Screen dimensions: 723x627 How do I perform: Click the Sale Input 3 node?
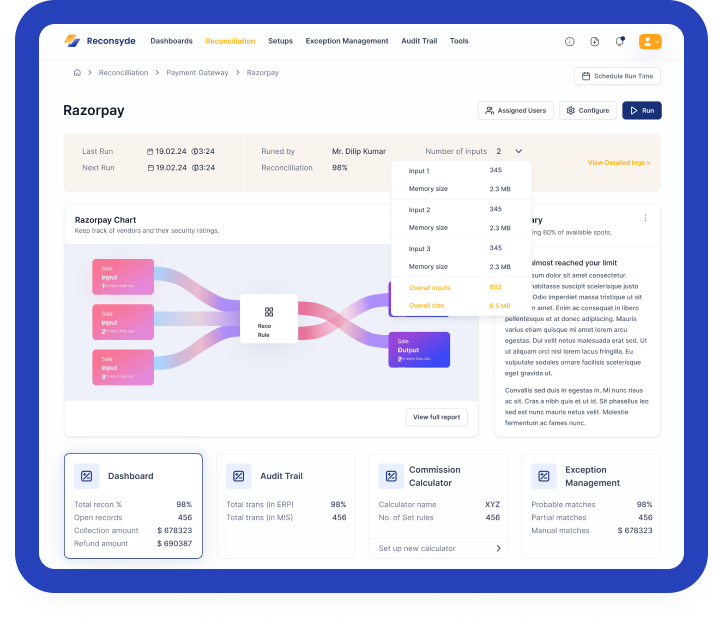(x=123, y=367)
